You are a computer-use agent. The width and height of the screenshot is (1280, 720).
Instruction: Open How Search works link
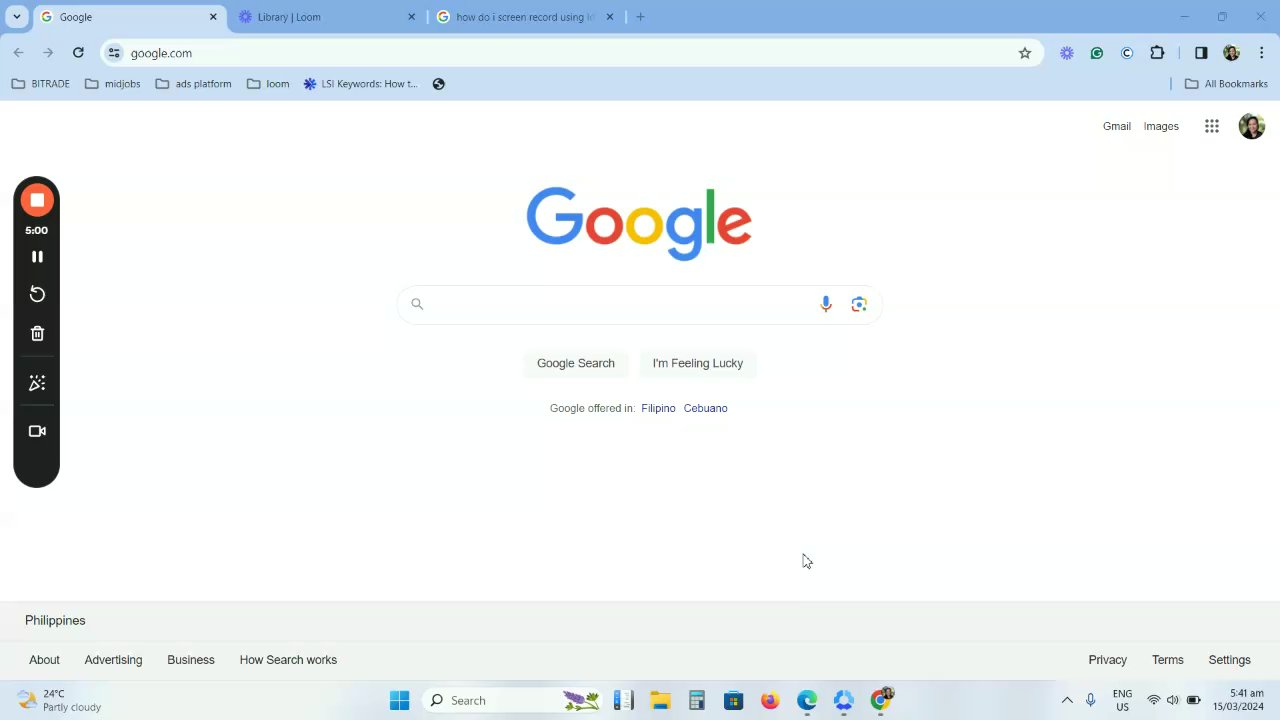tap(288, 660)
